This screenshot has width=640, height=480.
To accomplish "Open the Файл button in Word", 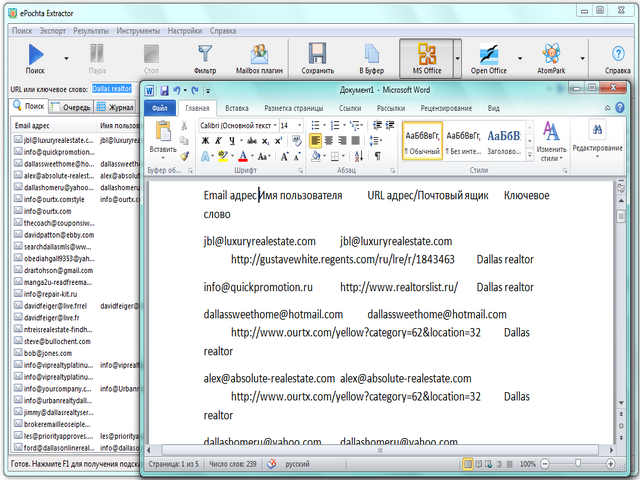I will pos(160,108).
